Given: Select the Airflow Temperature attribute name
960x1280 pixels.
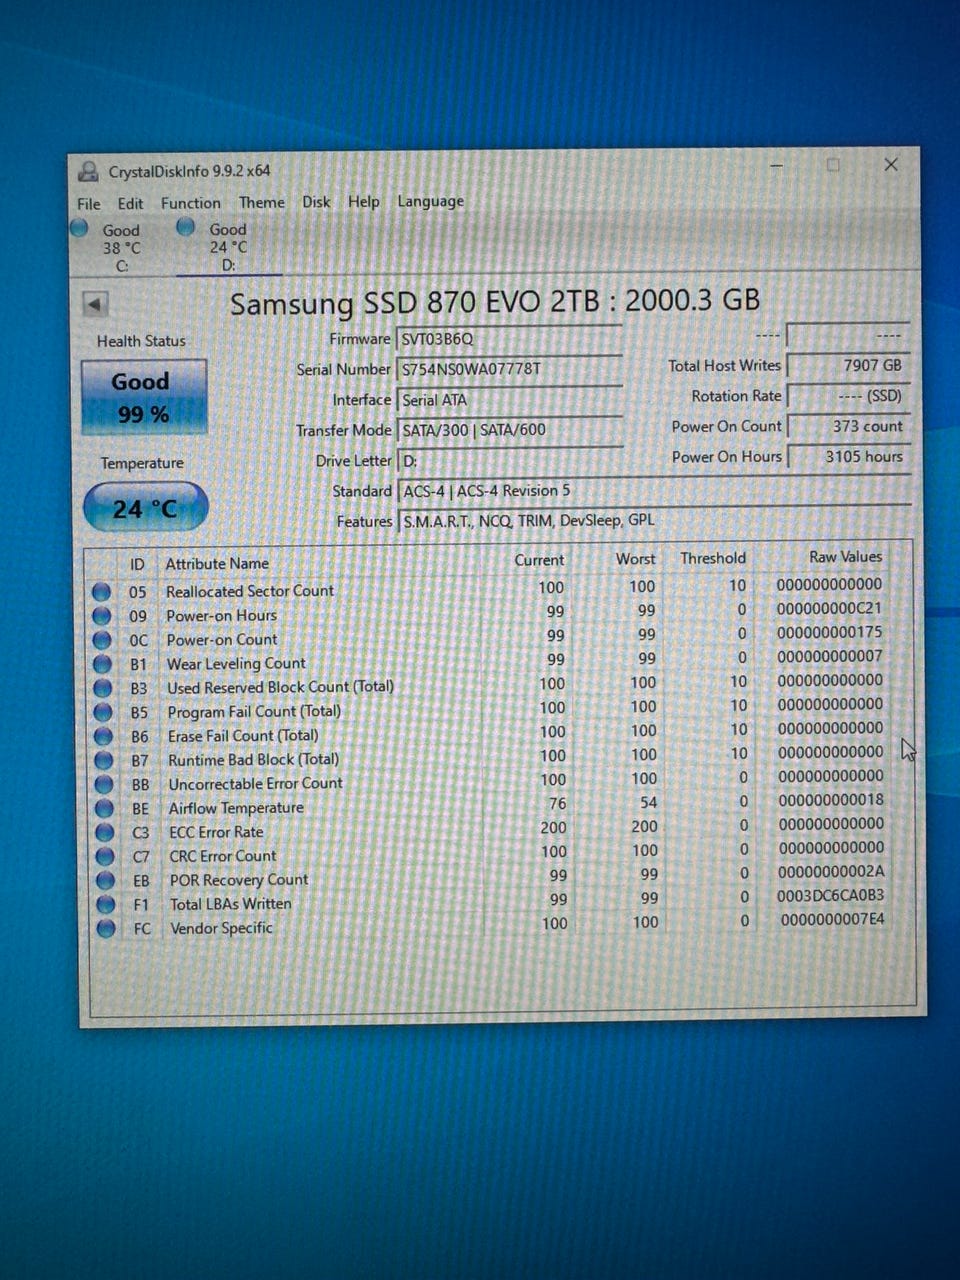Looking at the screenshot, I should 236,808.
